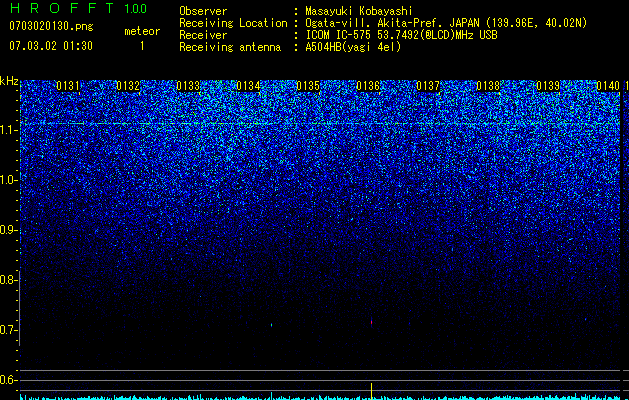629x400 pixels.
Task: Click the 0132 time marker
Action: [128, 86]
